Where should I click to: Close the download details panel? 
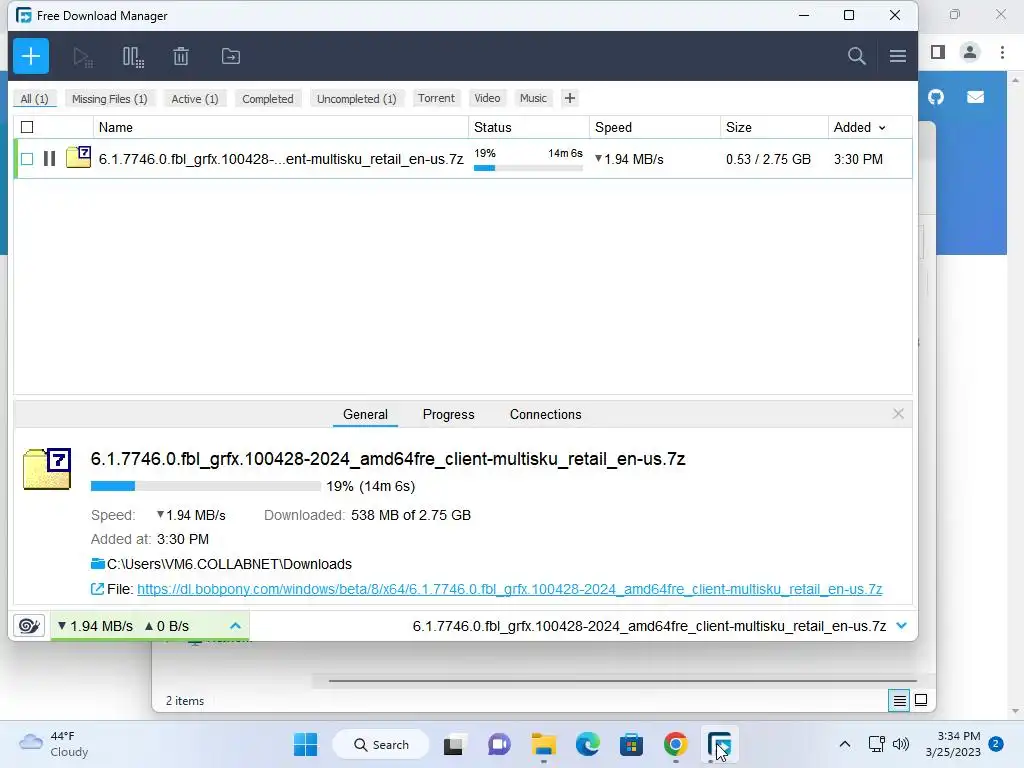click(x=898, y=414)
